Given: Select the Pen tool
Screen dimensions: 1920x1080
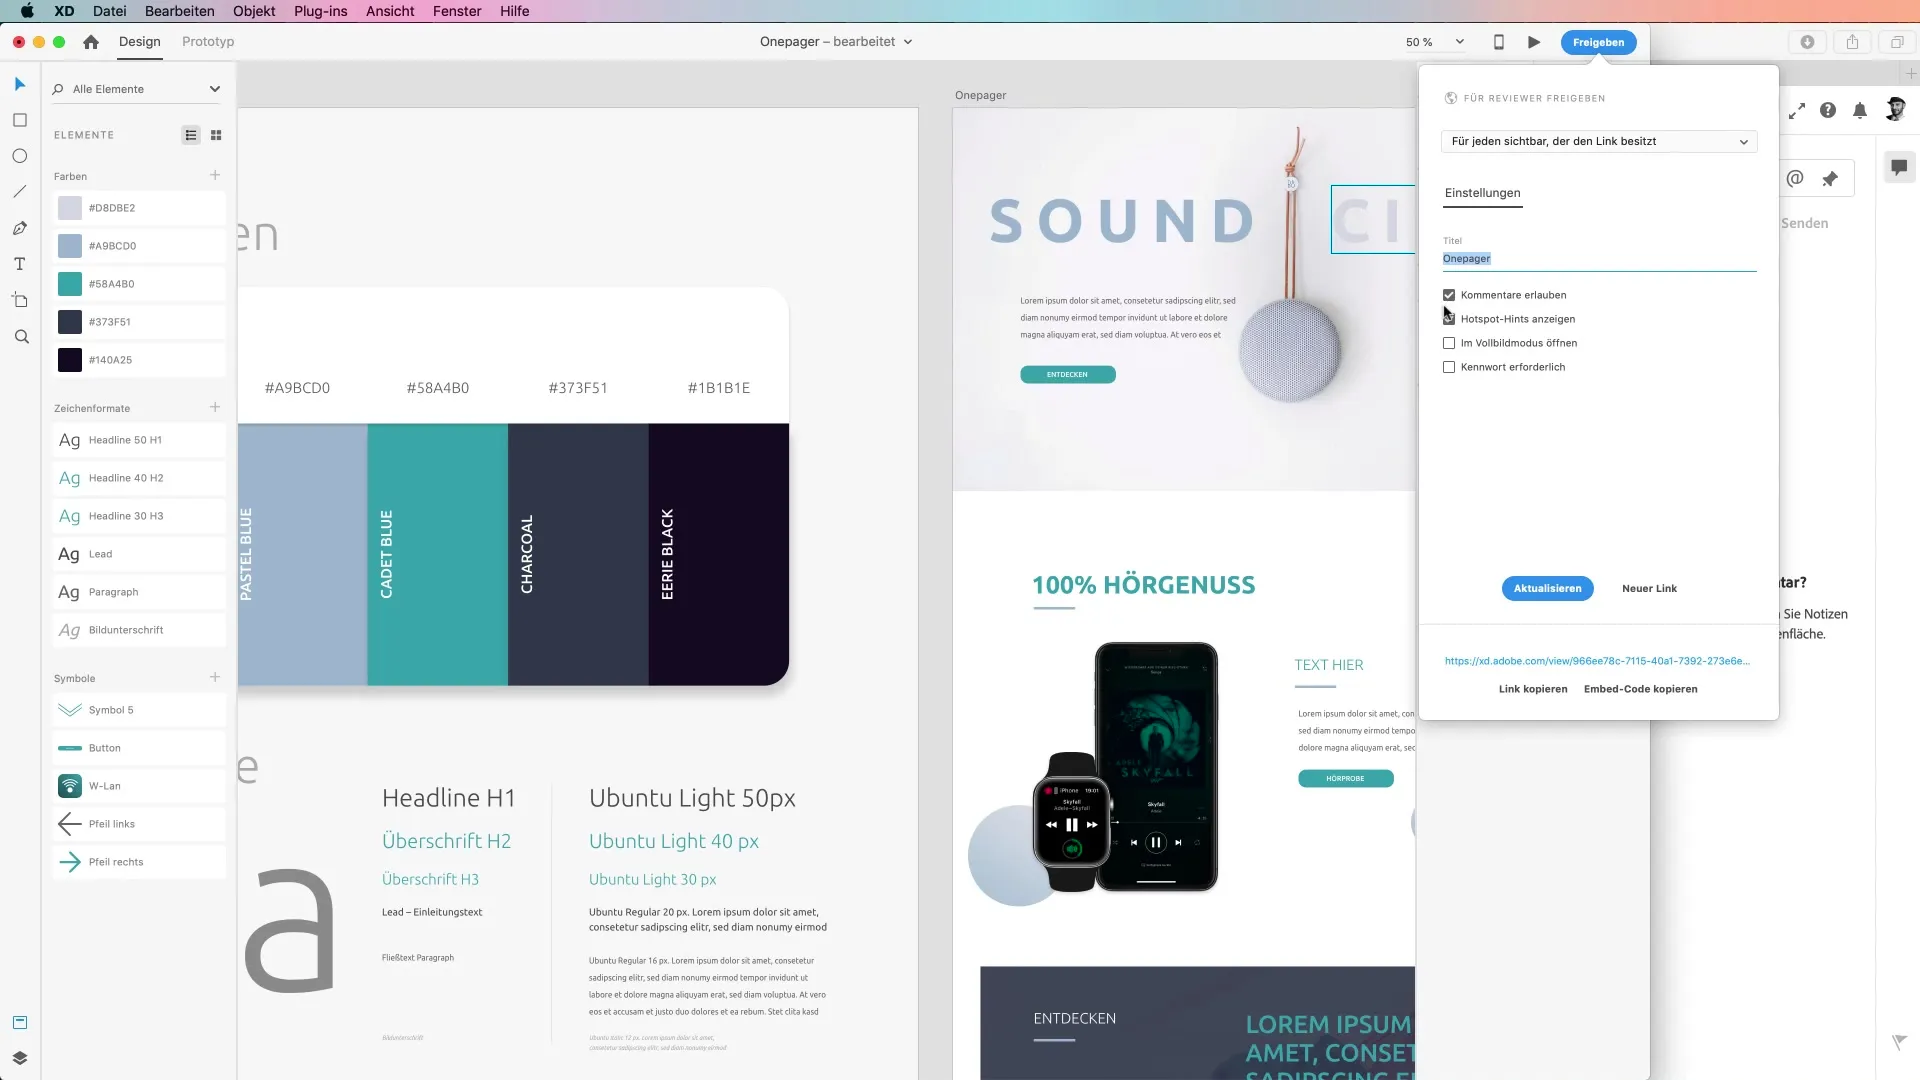Looking at the screenshot, I should coord(19,228).
